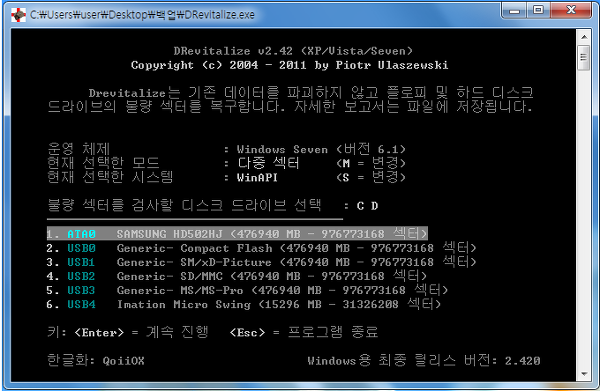Click the "DRevitalize v2.42" header line

click(293, 51)
